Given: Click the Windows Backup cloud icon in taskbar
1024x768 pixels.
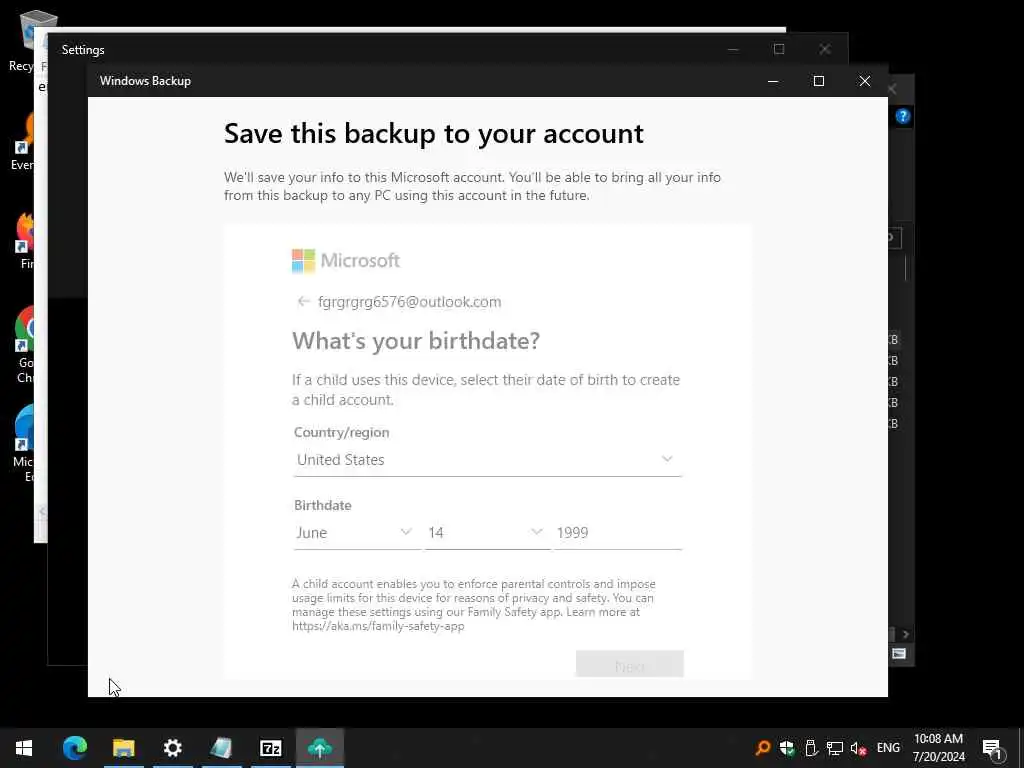Looking at the screenshot, I should click(x=319, y=748).
